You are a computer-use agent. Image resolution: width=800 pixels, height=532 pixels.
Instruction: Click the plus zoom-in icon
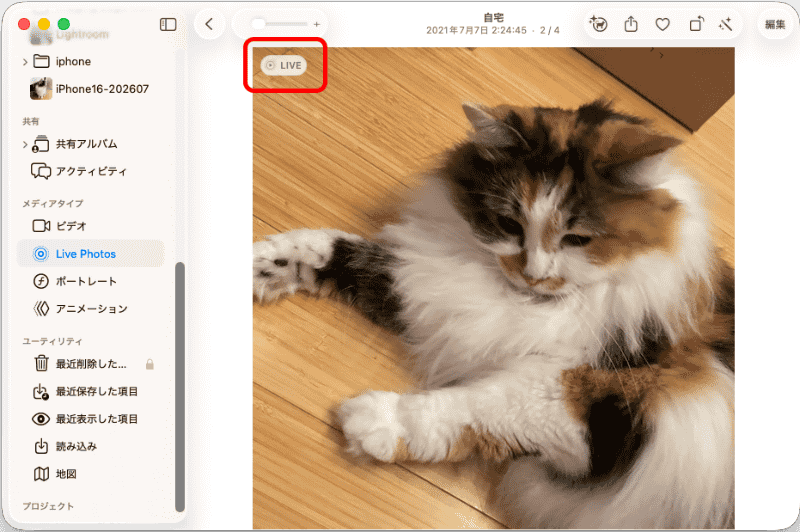click(x=317, y=24)
